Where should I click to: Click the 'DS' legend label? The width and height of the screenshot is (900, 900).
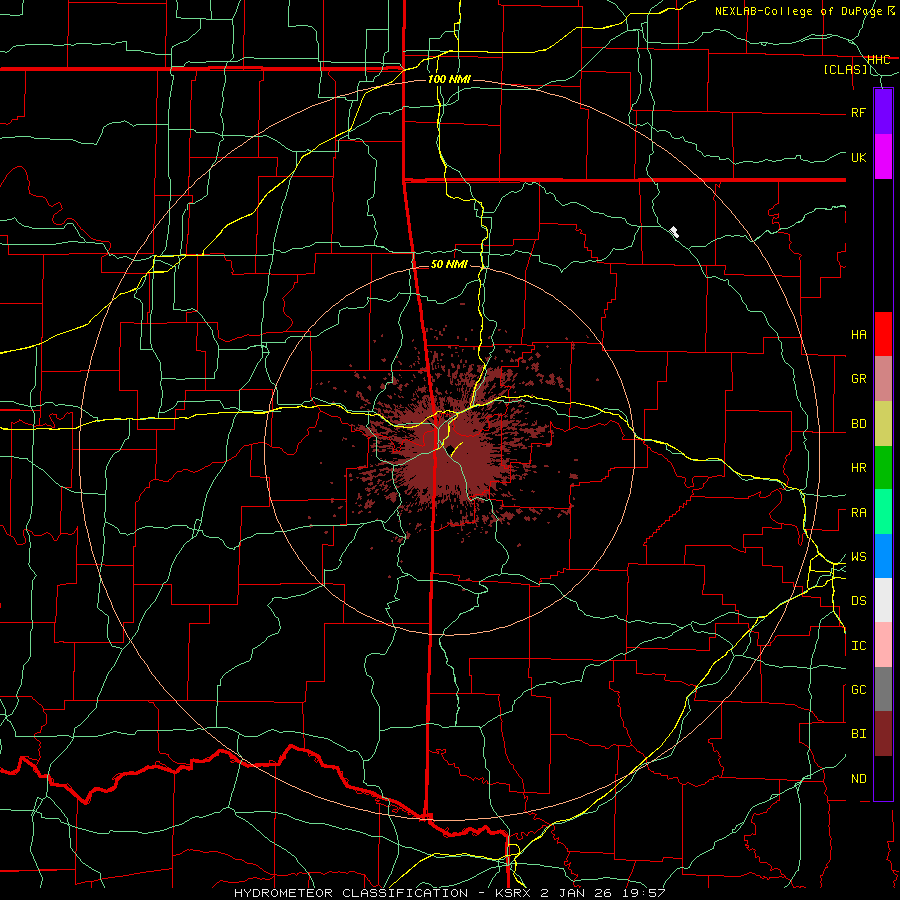(858, 601)
